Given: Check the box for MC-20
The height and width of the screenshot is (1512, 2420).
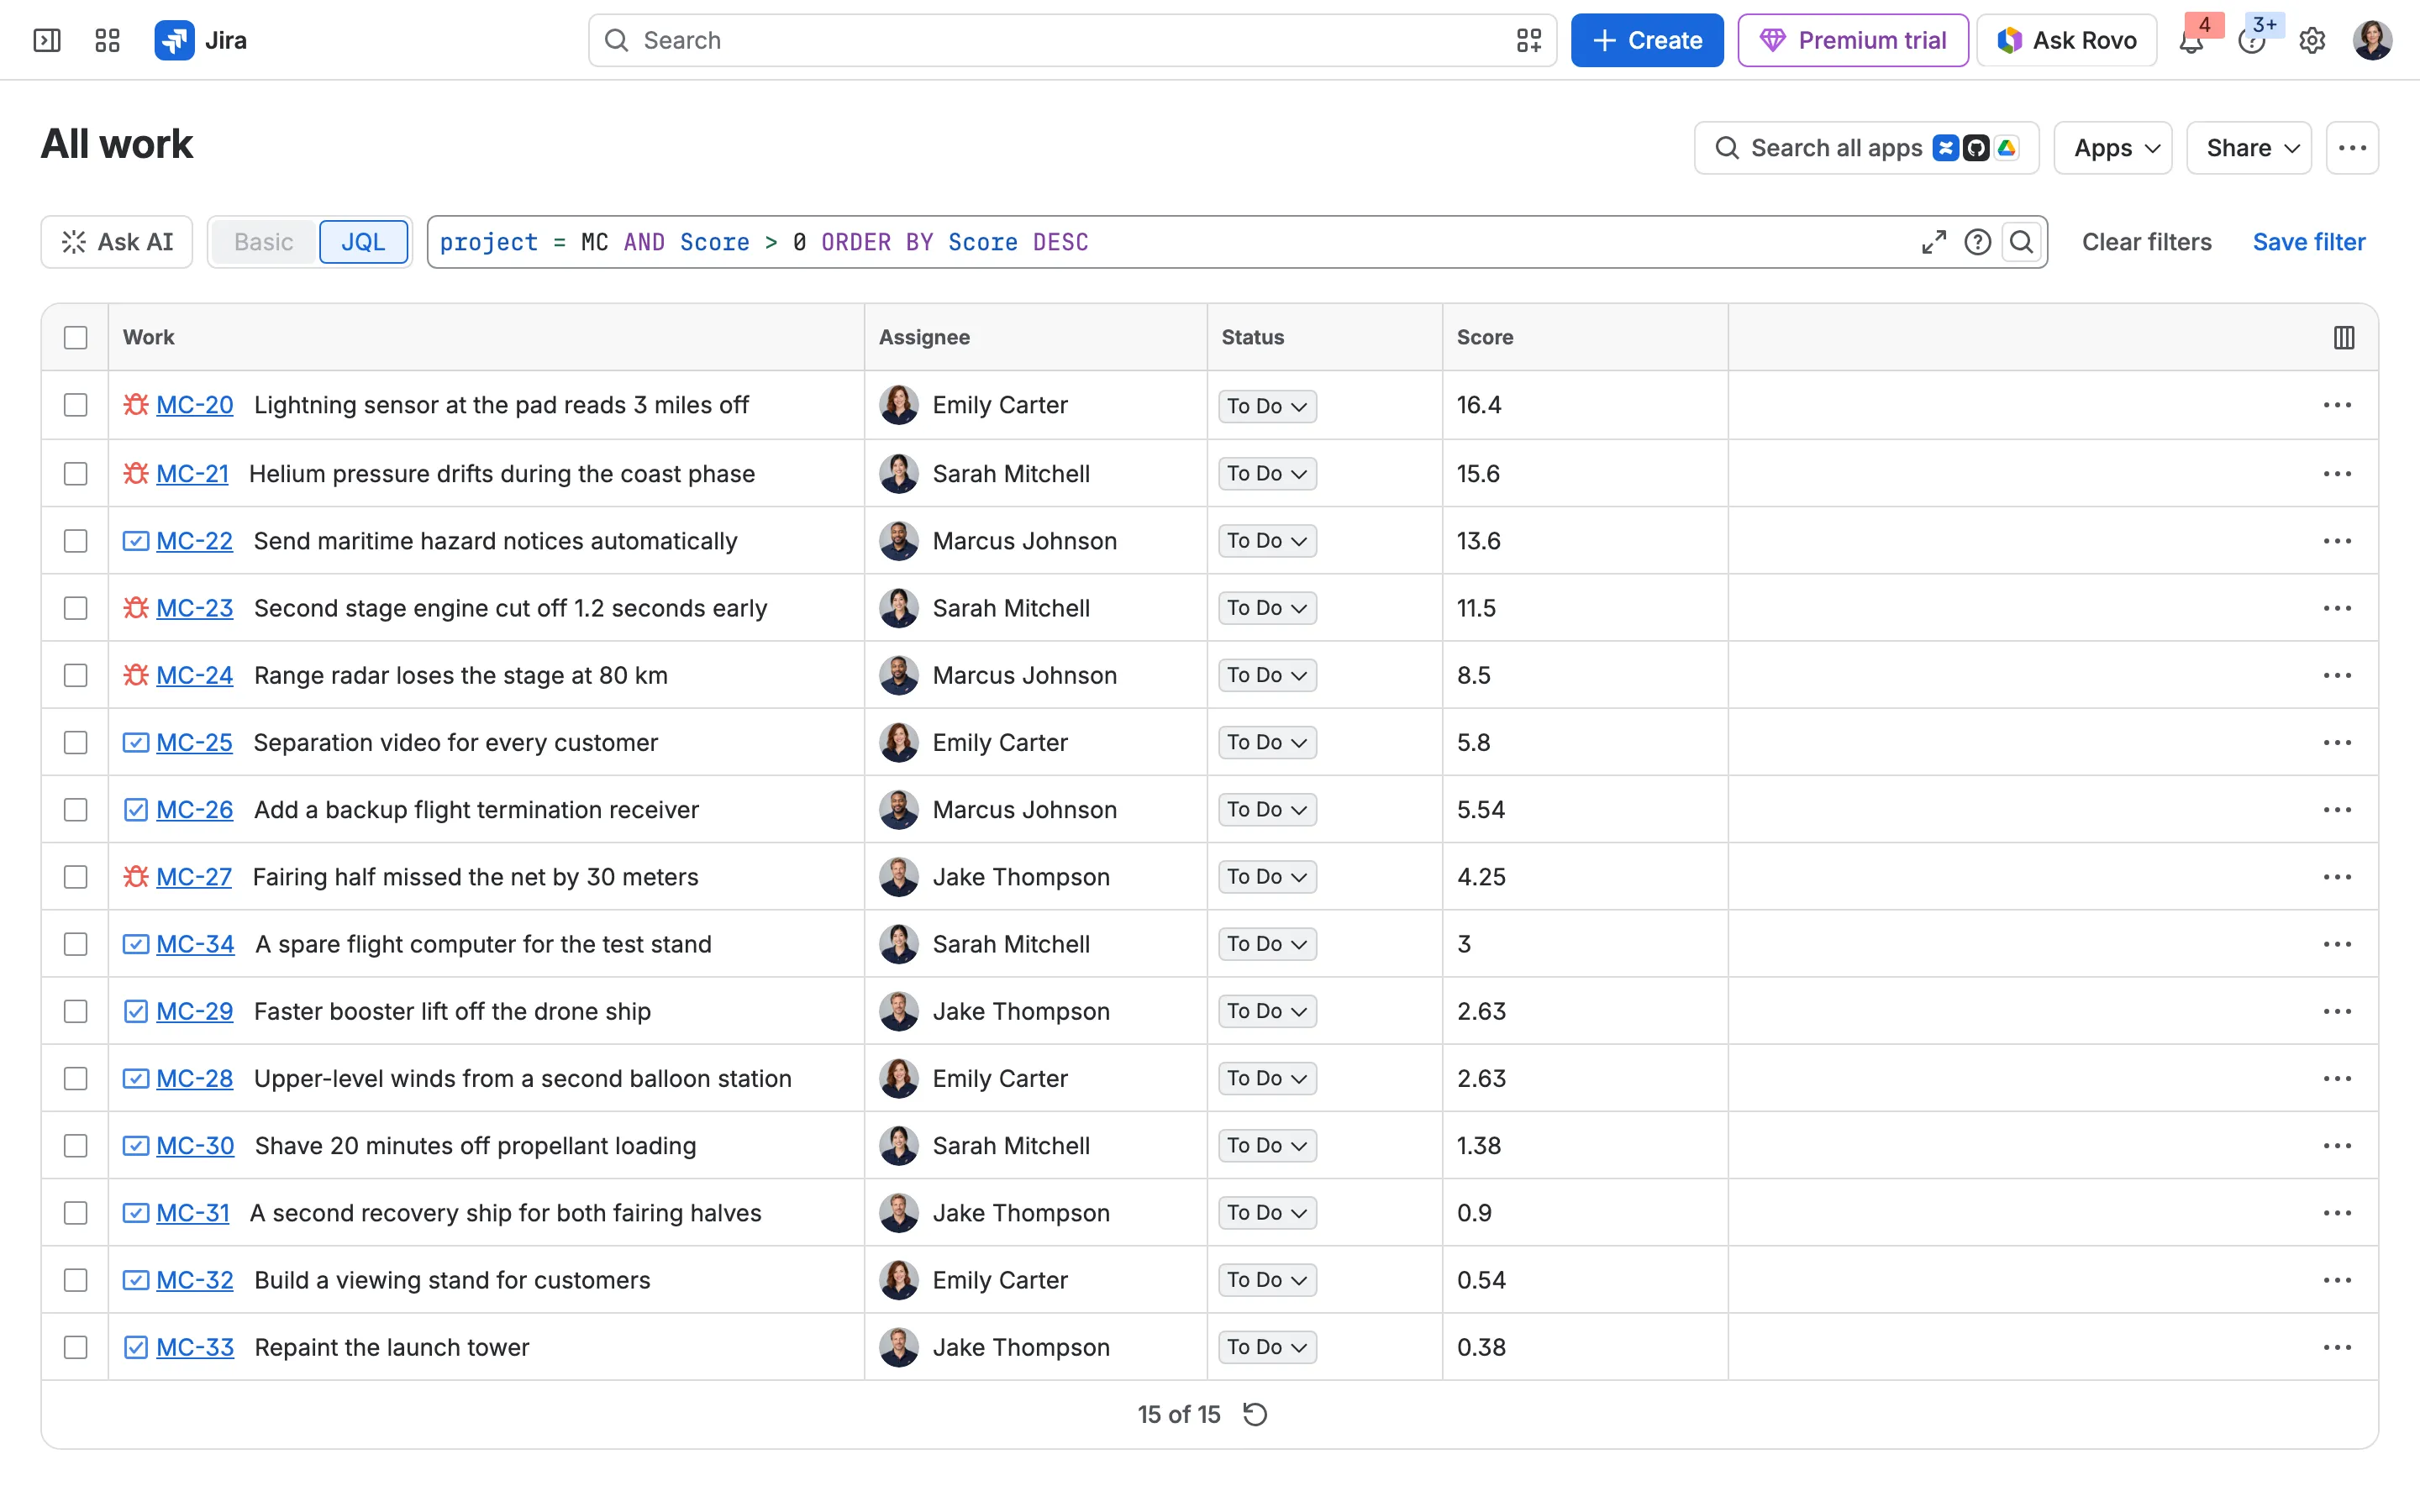Looking at the screenshot, I should pos(76,405).
